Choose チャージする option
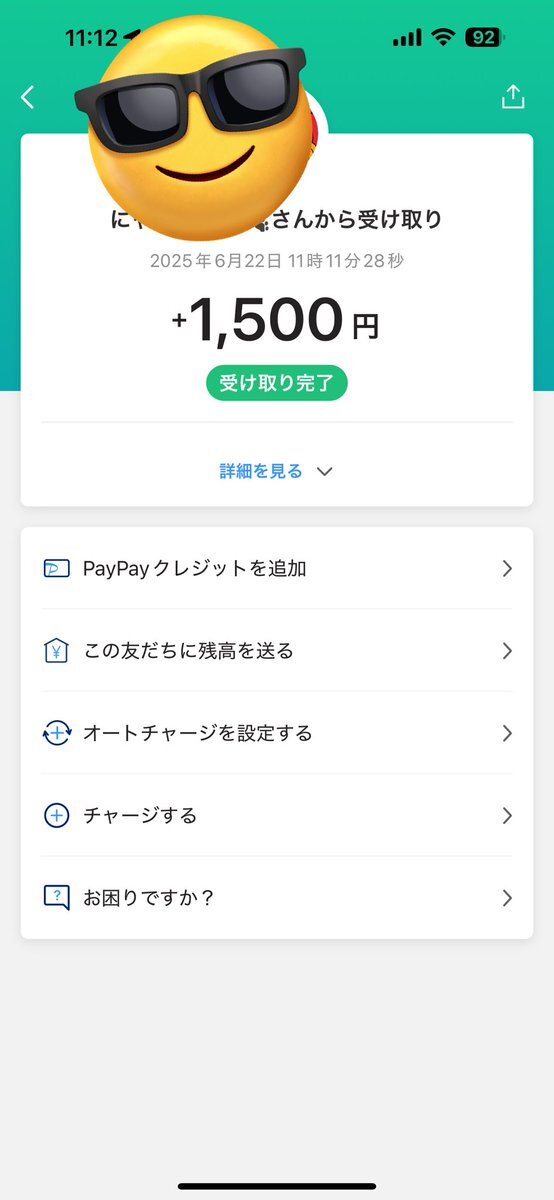This screenshot has width=554, height=1200. pyautogui.click(x=277, y=815)
